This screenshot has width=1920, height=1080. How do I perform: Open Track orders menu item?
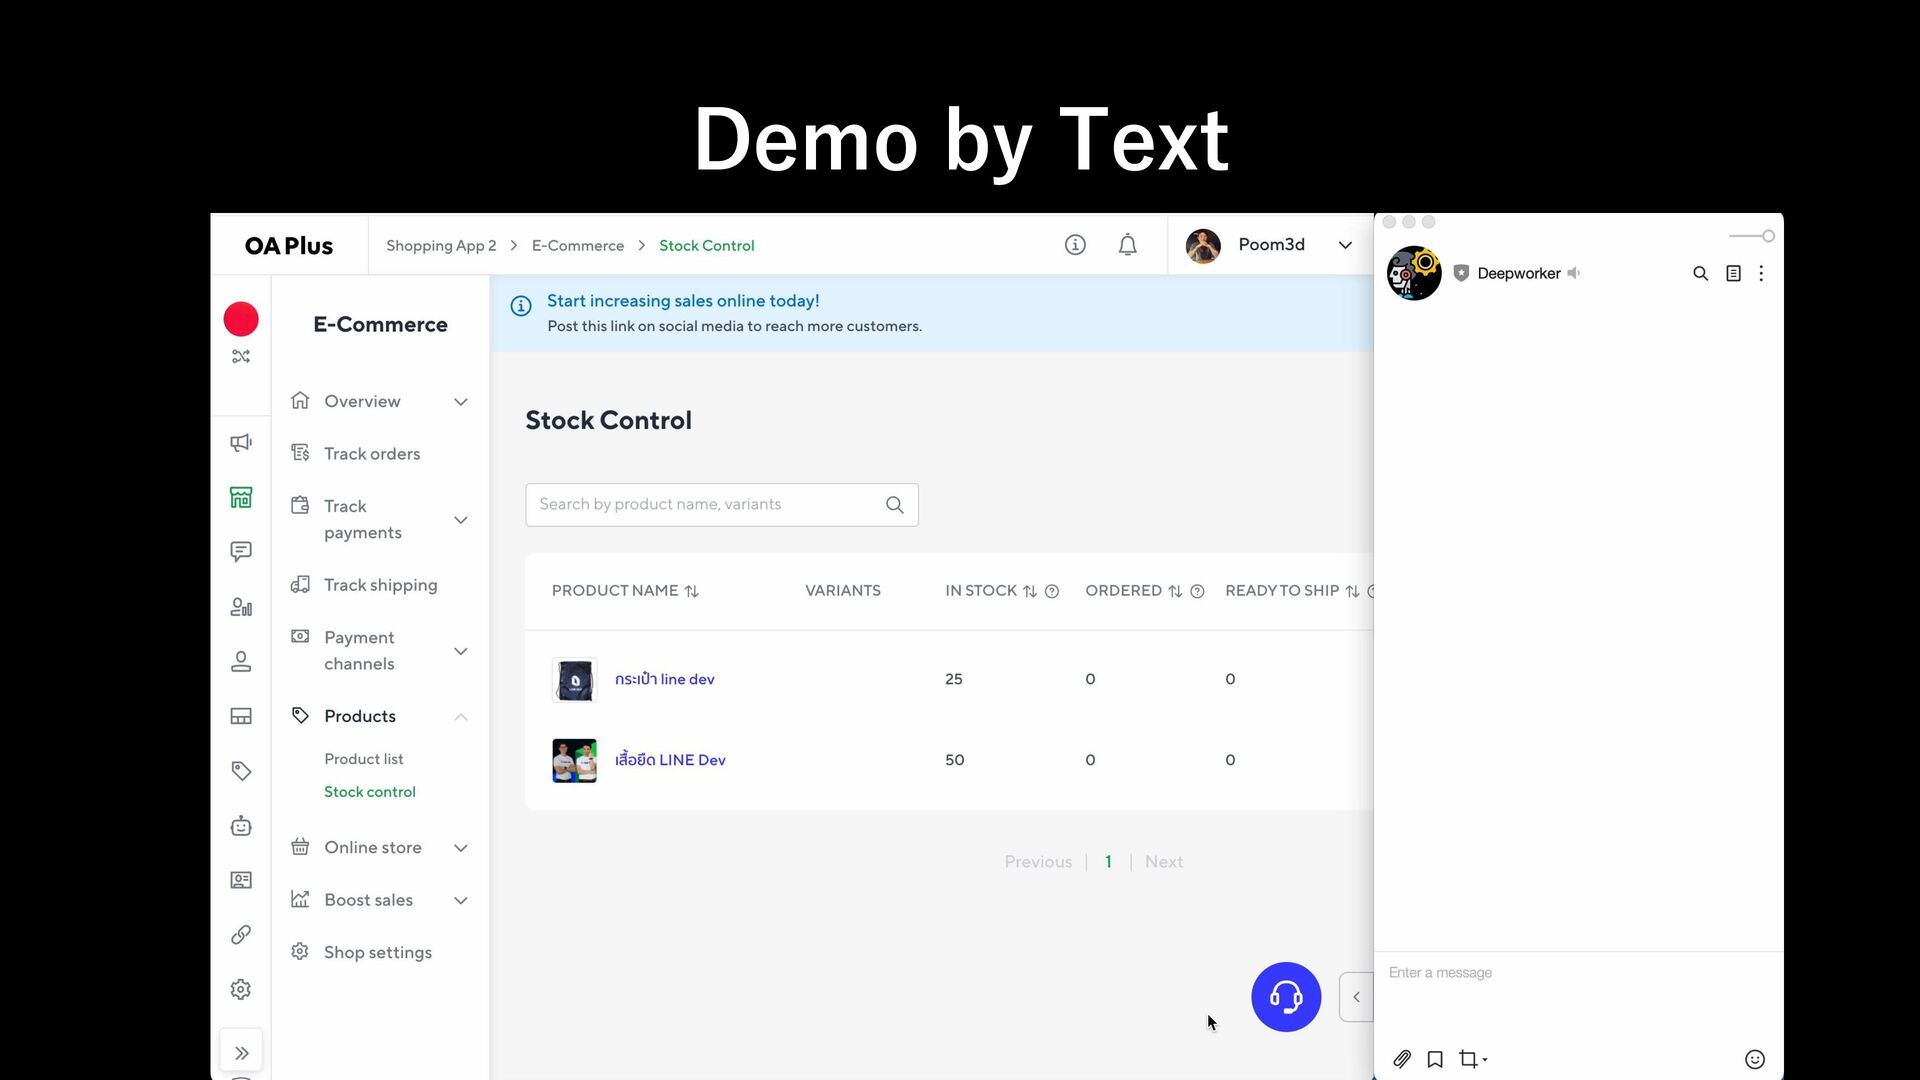point(372,454)
